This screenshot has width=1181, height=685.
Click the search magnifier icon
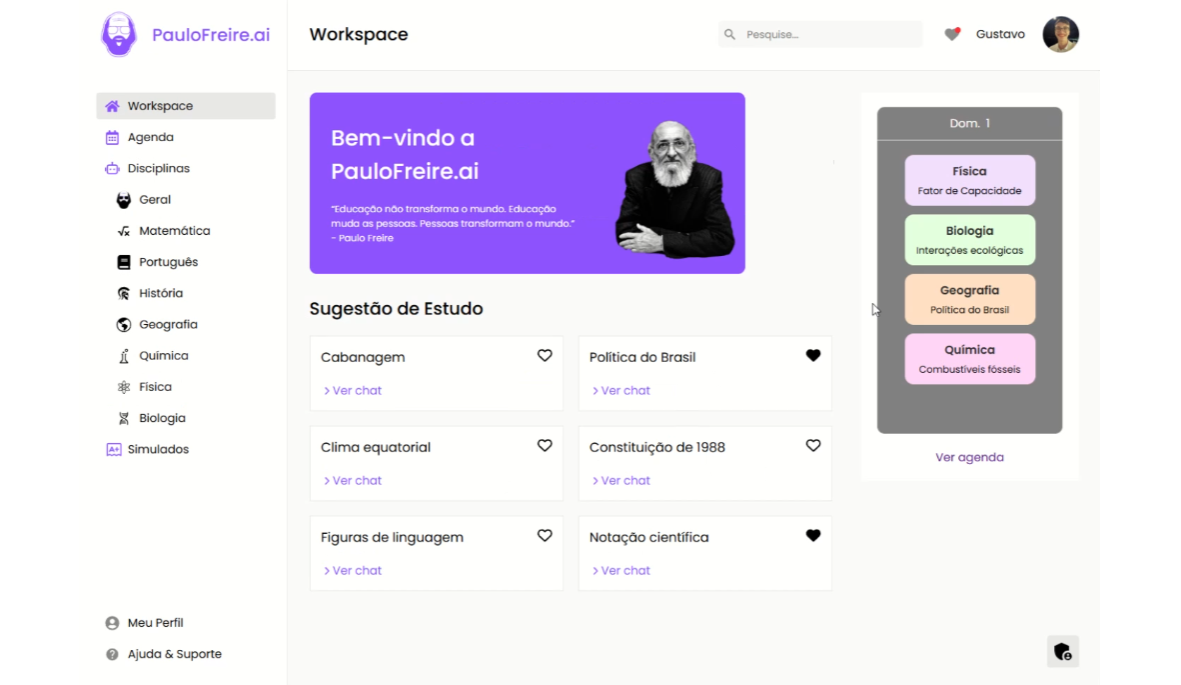[729, 34]
